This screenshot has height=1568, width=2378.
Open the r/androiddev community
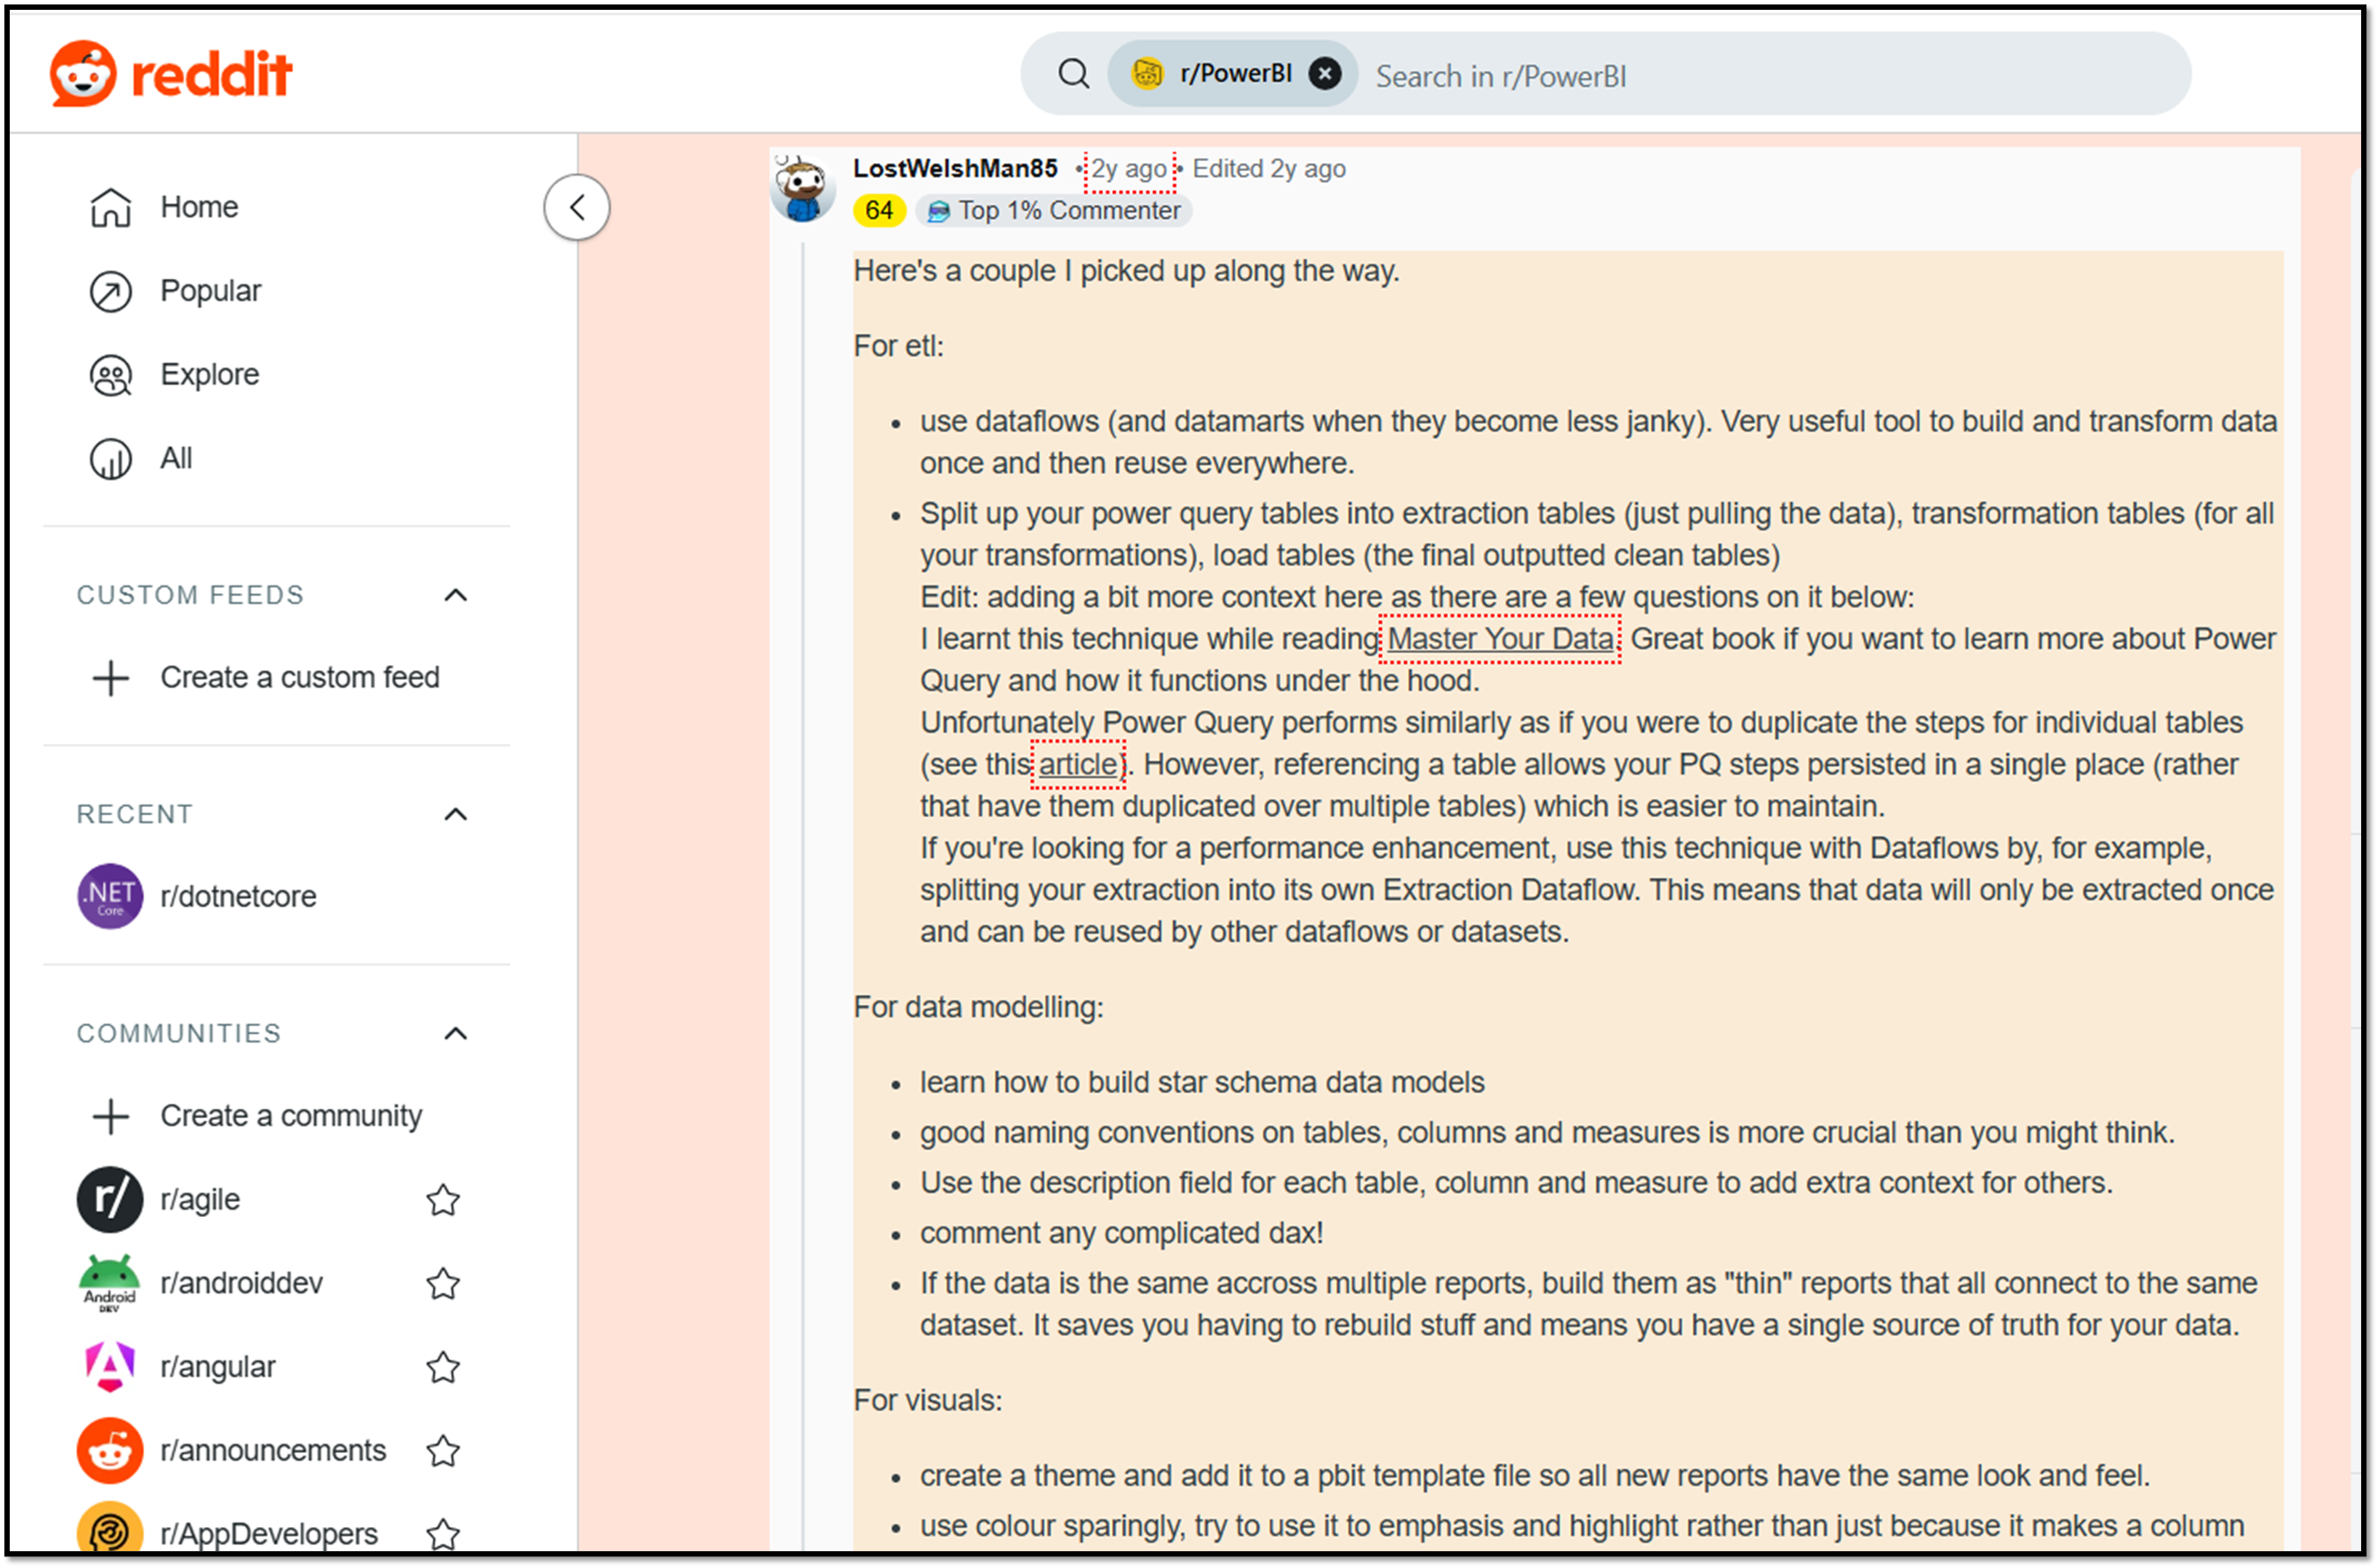pos(241,1283)
